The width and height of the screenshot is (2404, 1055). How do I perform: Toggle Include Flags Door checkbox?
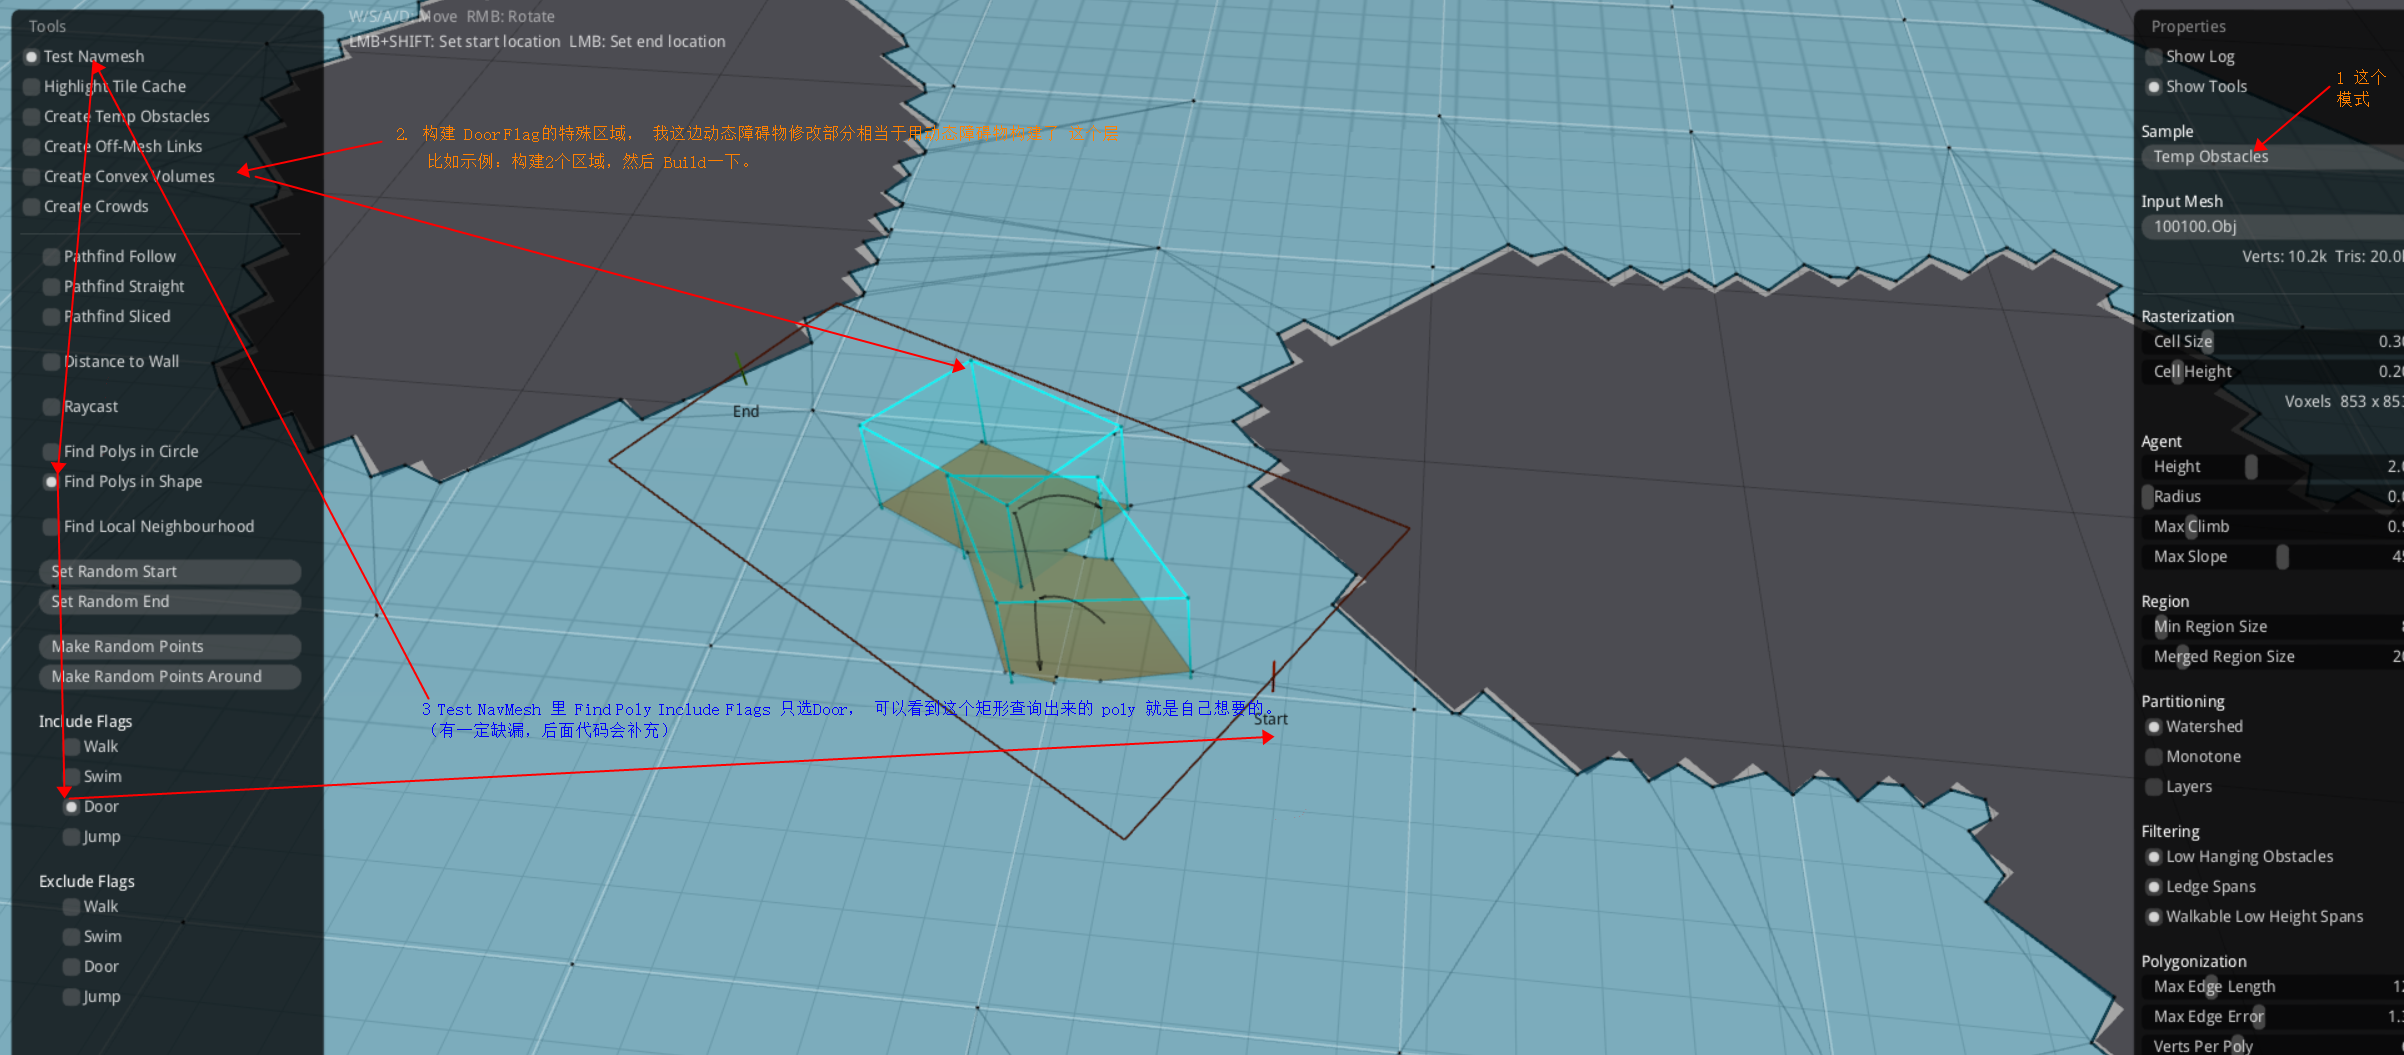point(72,807)
